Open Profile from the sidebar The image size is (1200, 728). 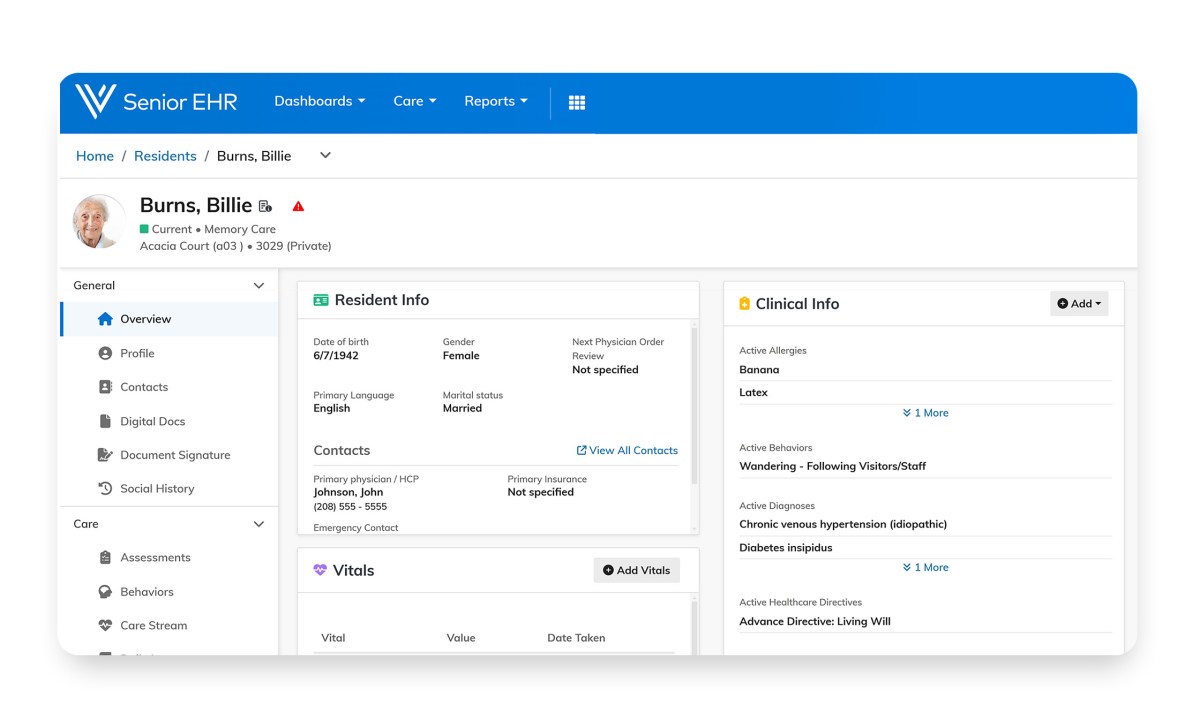point(137,353)
